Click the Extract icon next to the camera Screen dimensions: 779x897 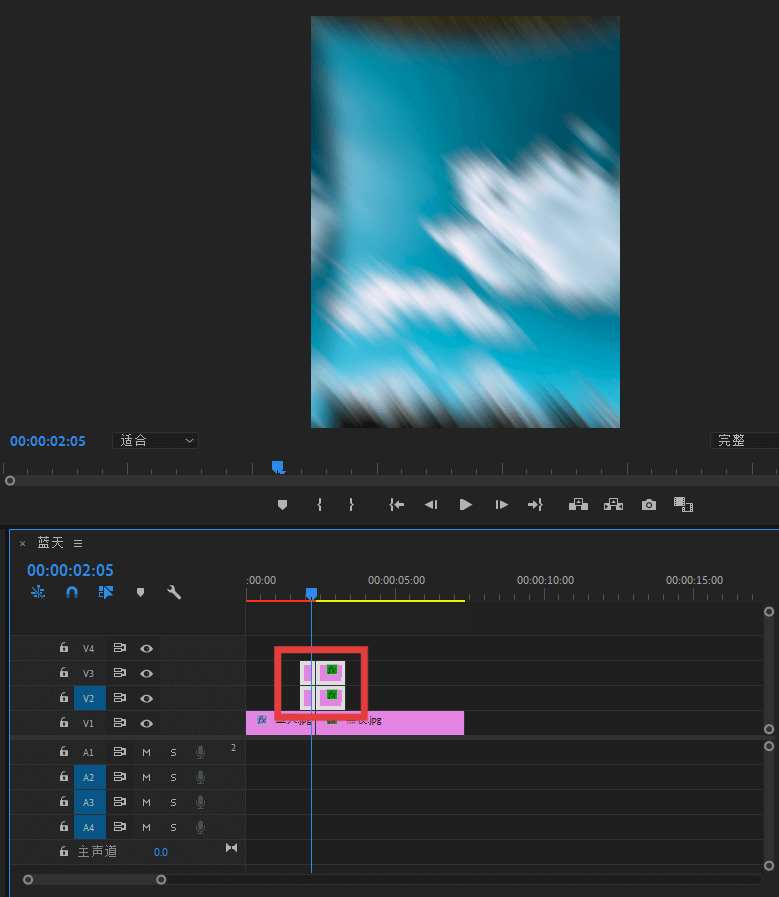coord(613,505)
